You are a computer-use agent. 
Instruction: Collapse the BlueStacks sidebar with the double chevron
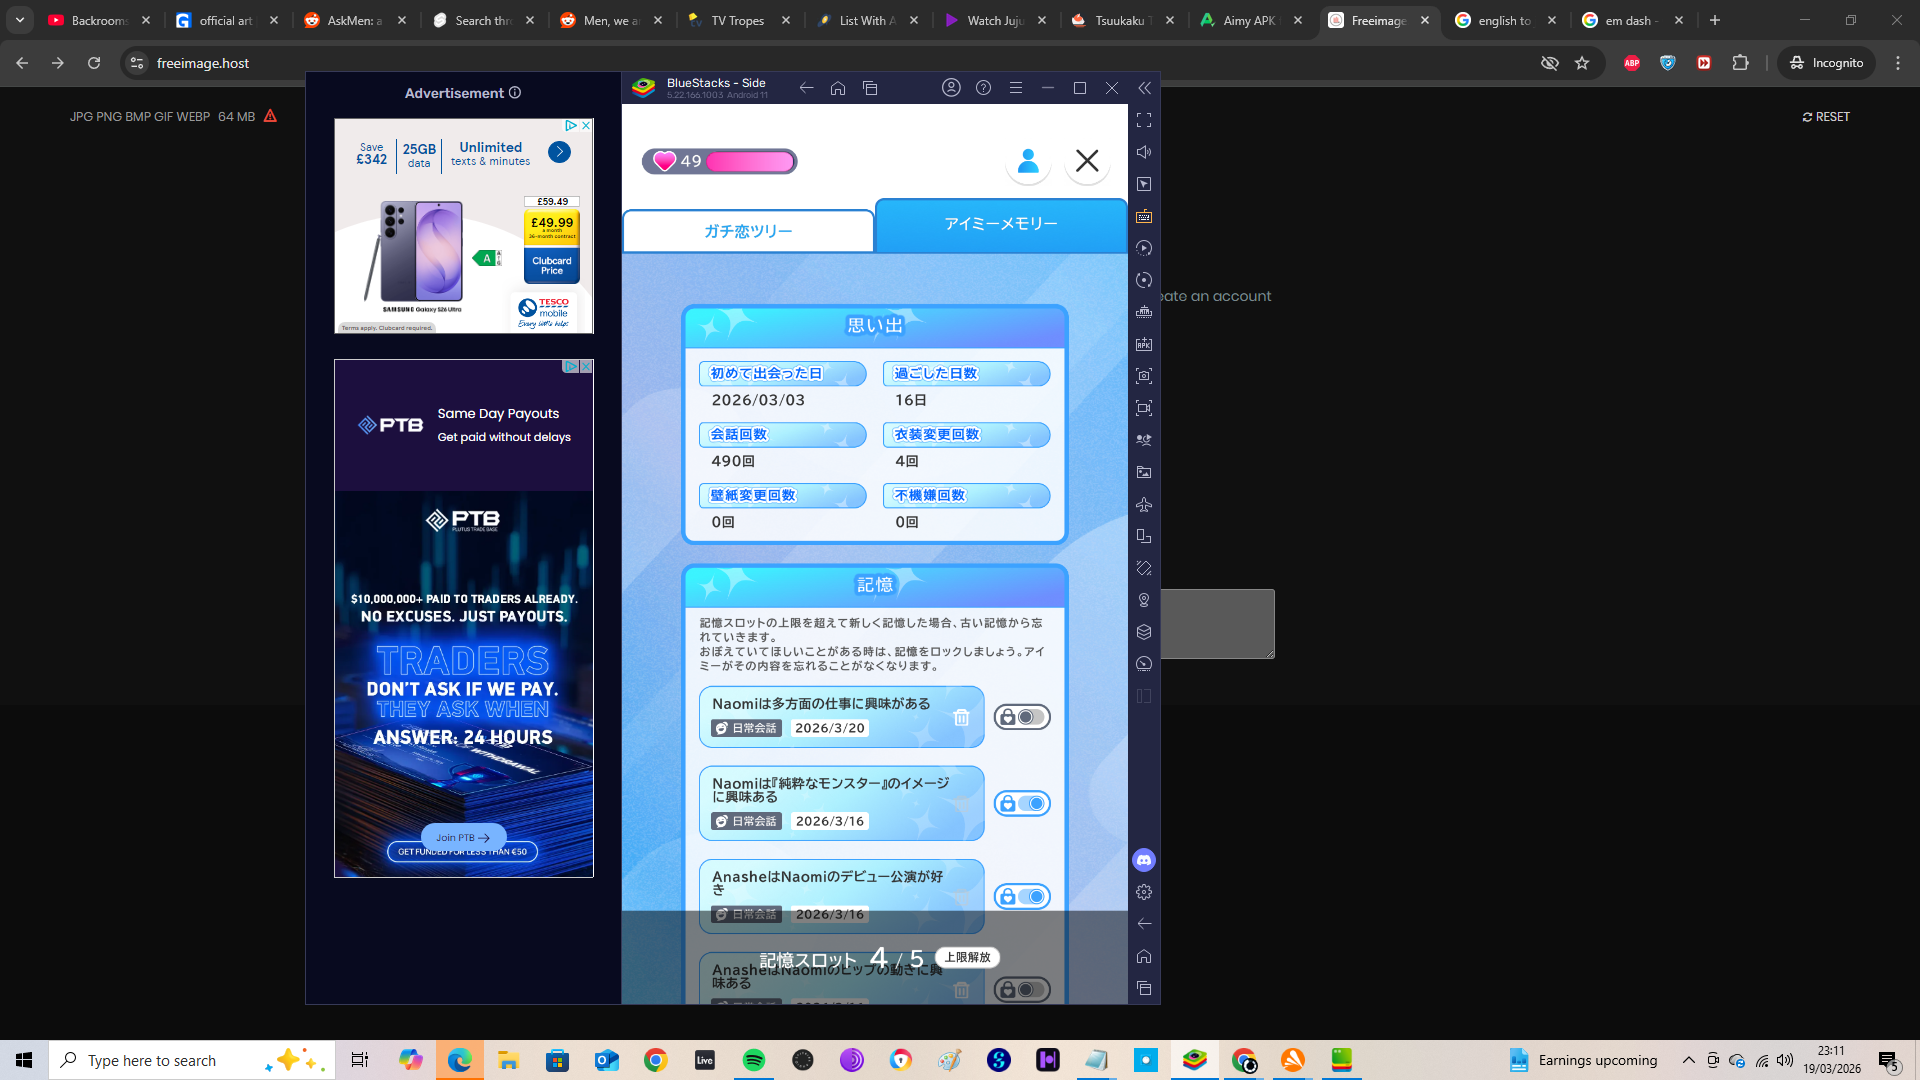pyautogui.click(x=1144, y=88)
